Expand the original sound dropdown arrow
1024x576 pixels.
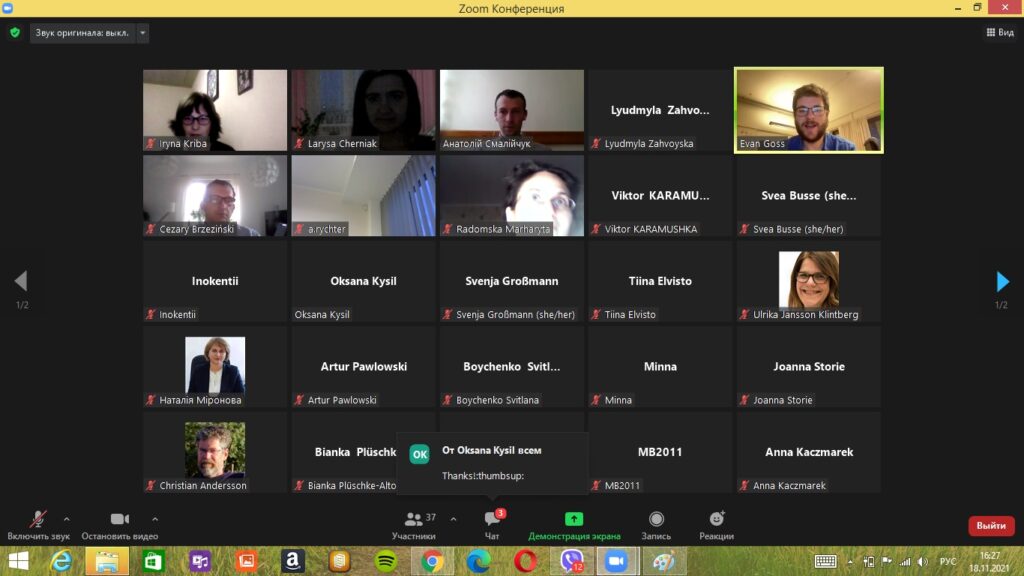(143, 33)
